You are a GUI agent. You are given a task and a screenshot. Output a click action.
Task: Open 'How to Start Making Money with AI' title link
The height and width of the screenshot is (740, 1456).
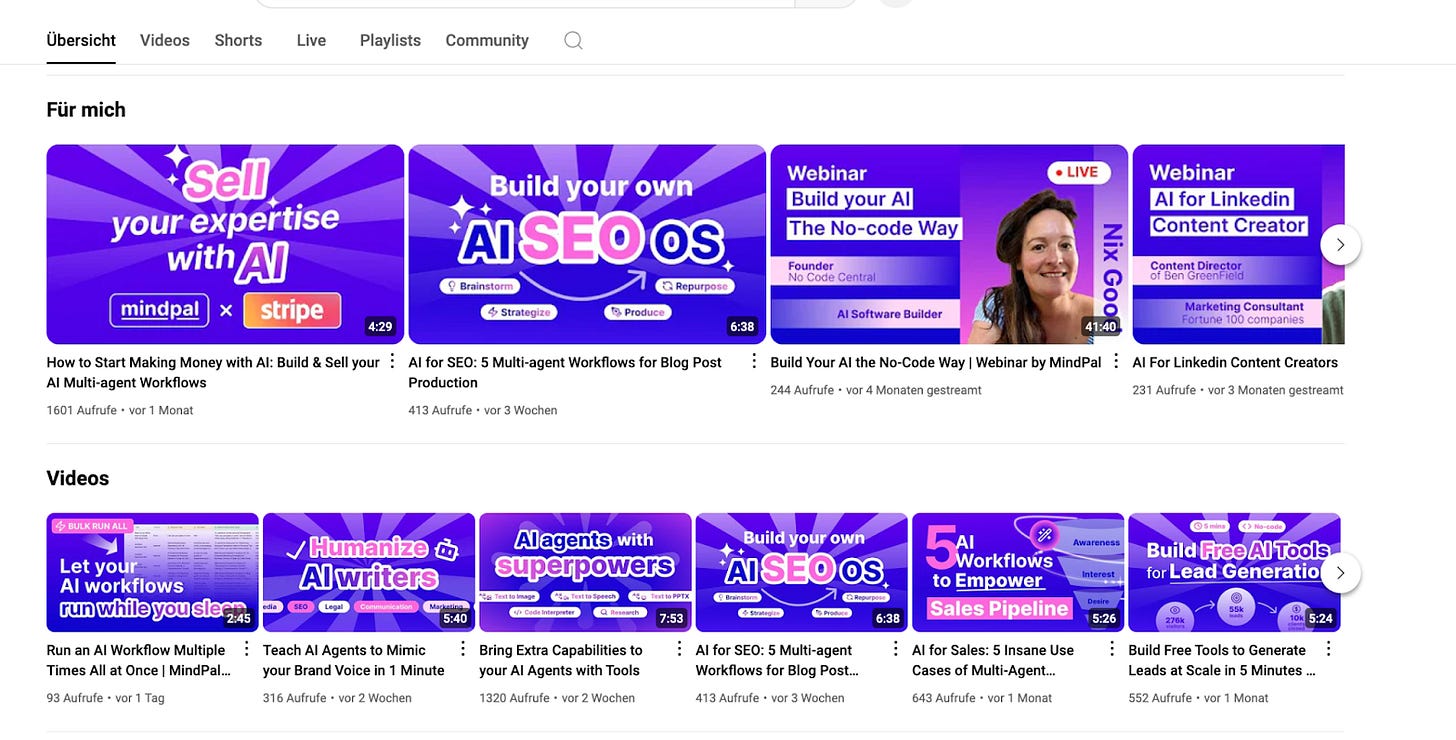[213, 372]
